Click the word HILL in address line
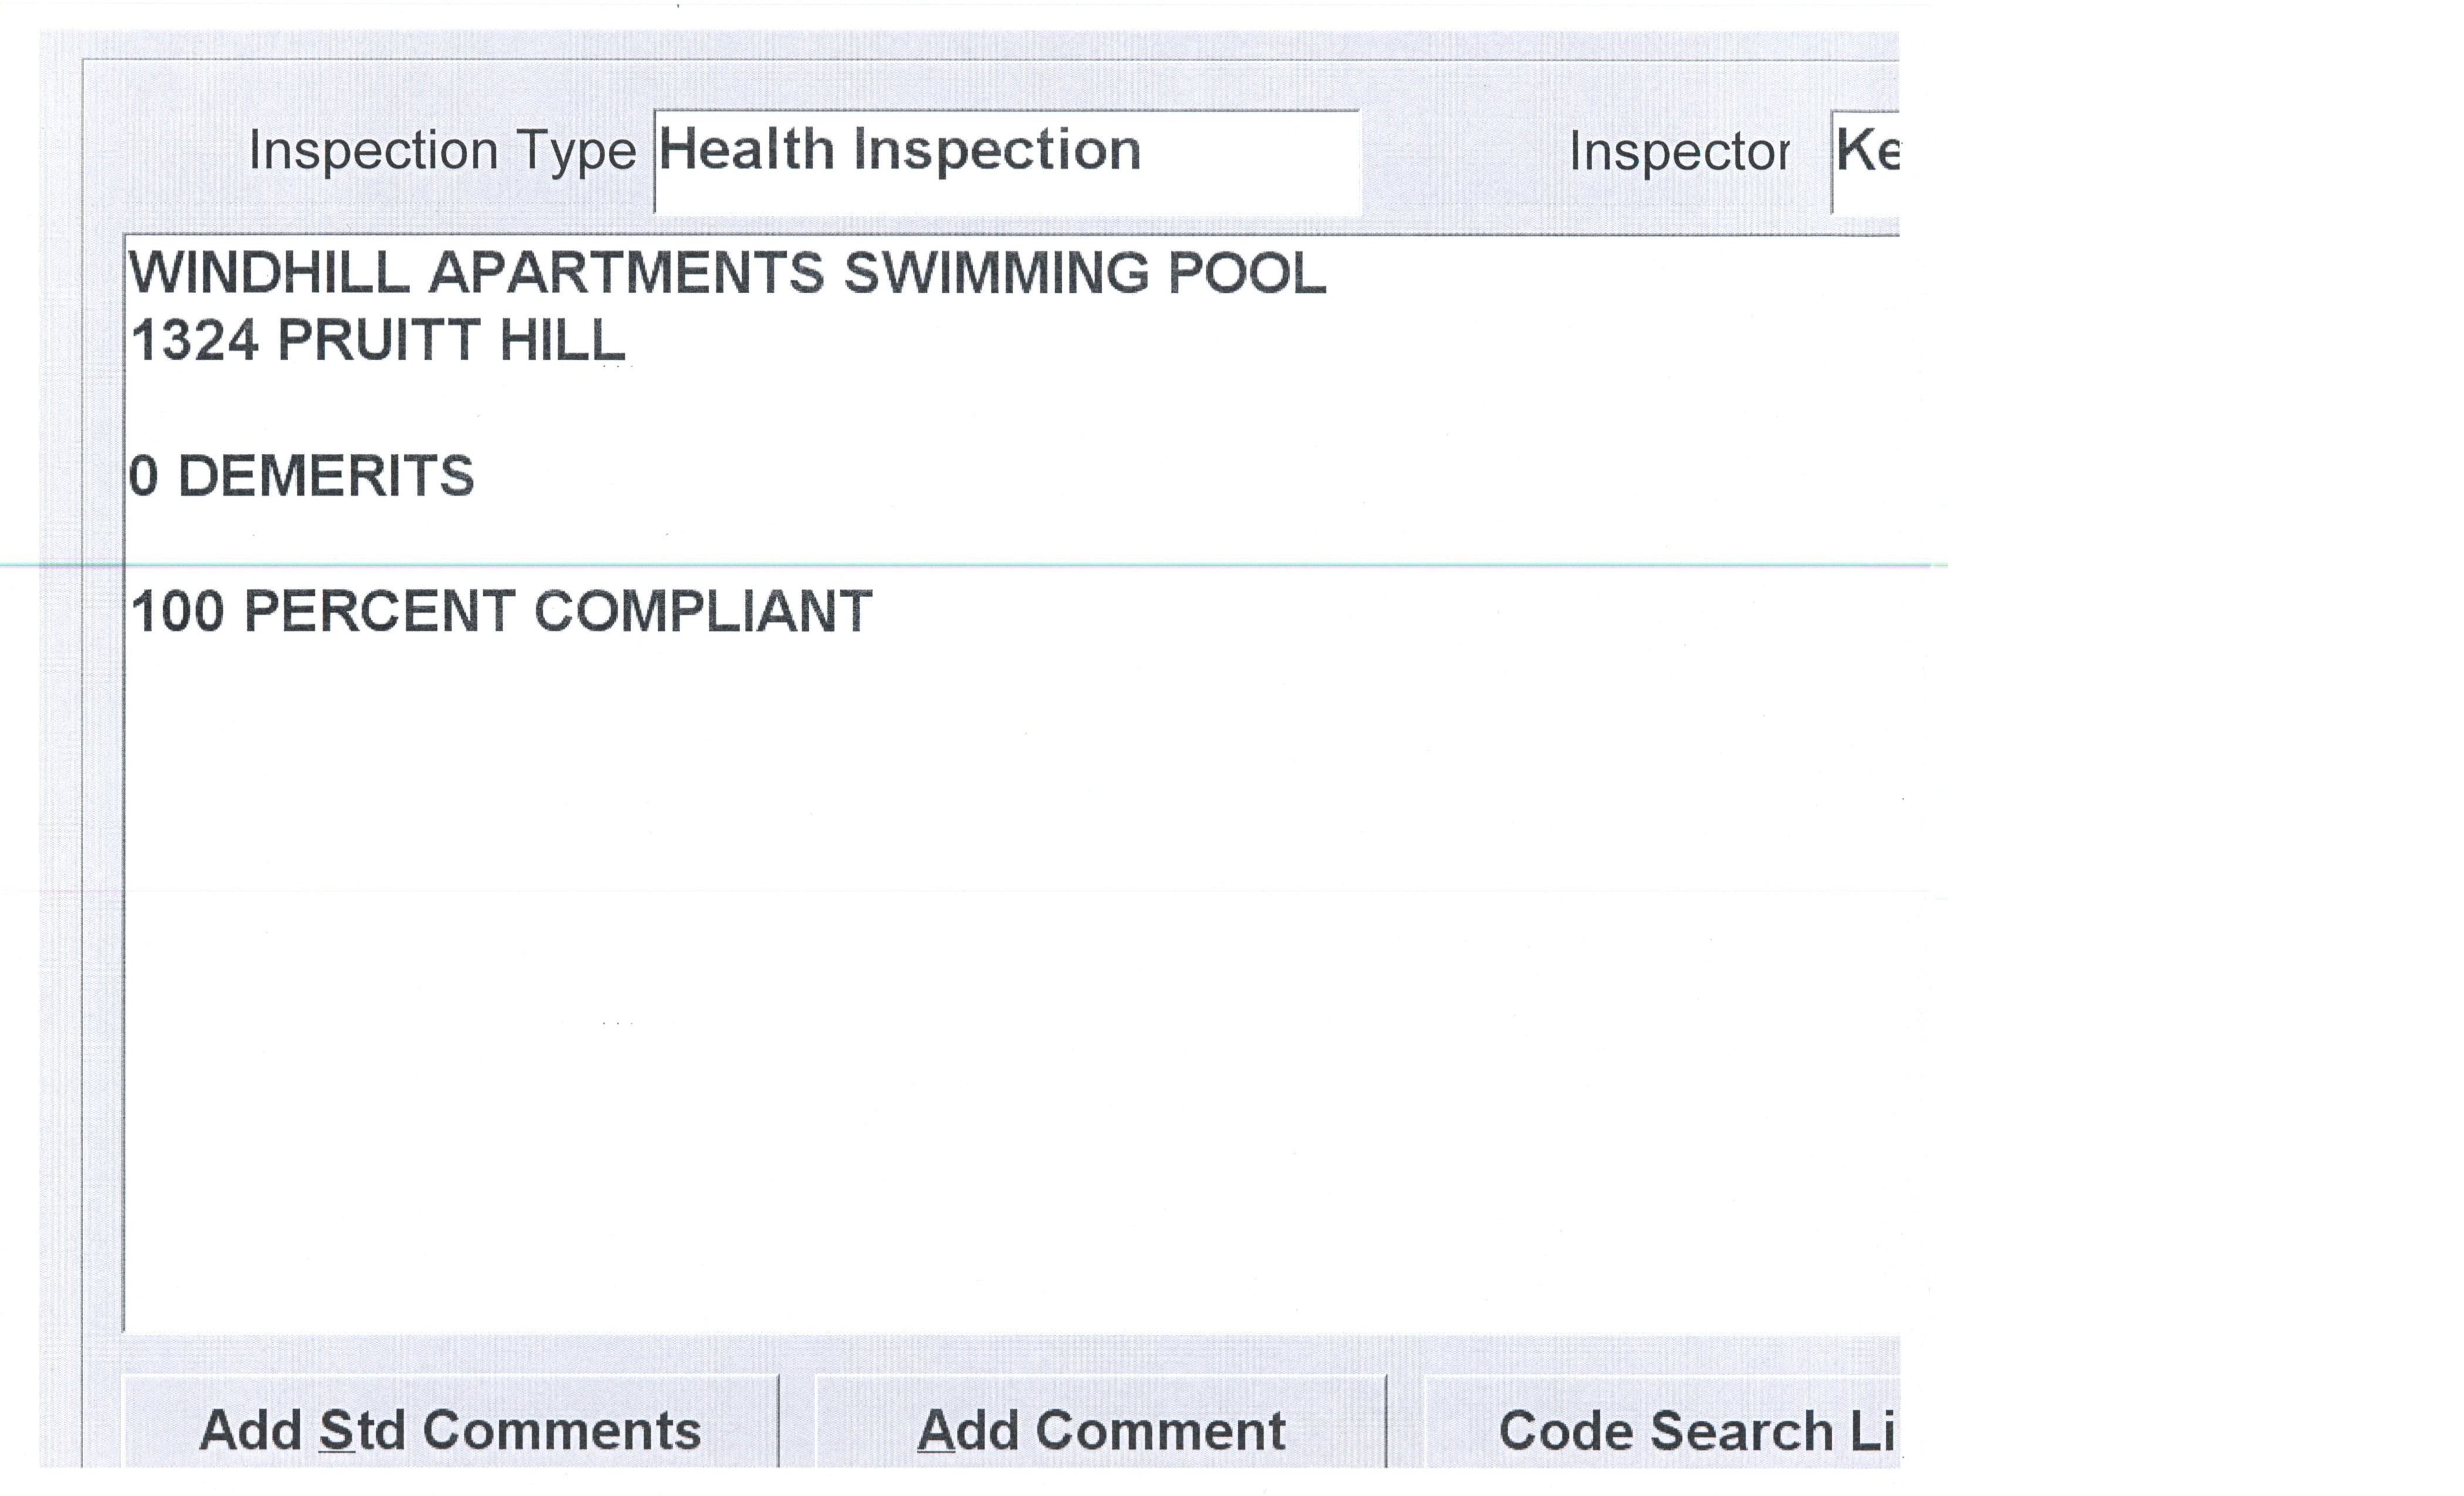Viewport: 2464px width, 1496px height. point(562,341)
